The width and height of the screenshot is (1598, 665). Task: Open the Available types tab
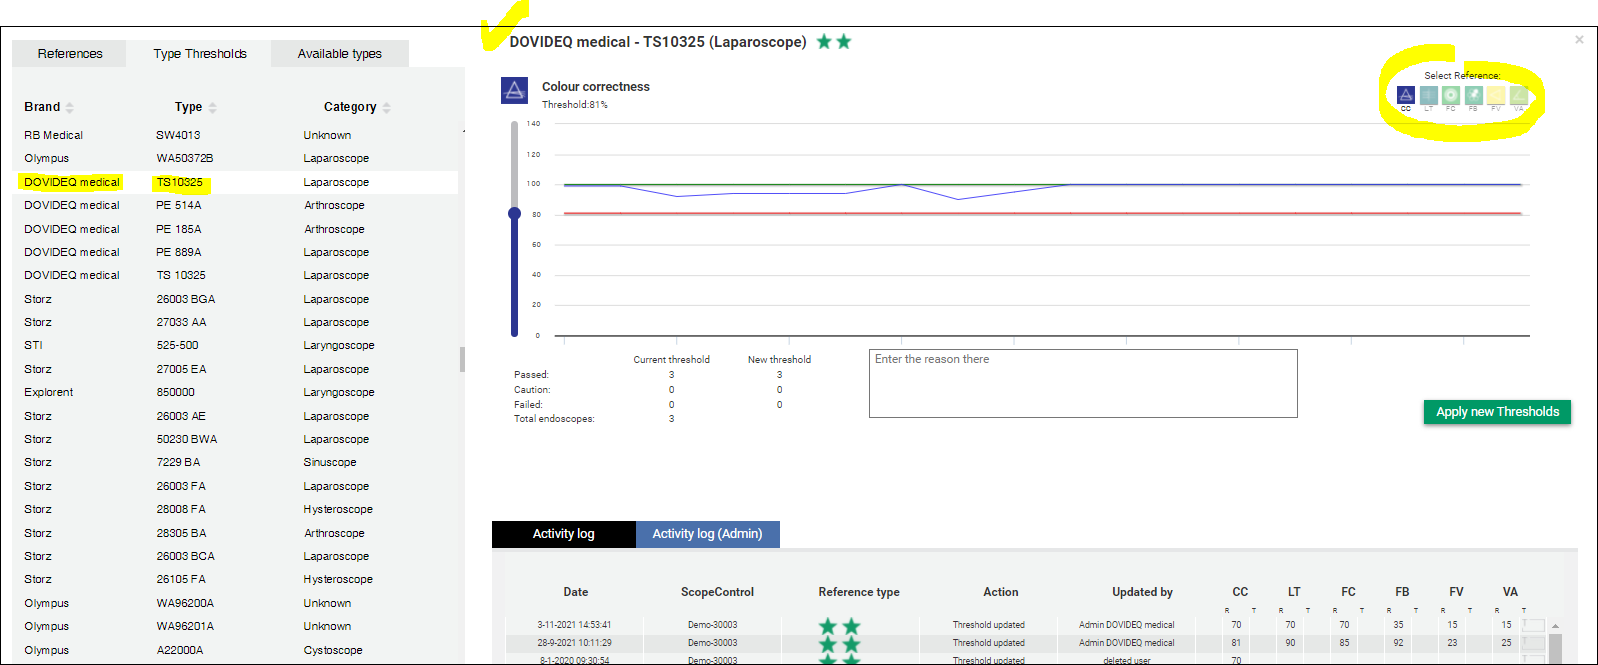click(x=339, y=54)
